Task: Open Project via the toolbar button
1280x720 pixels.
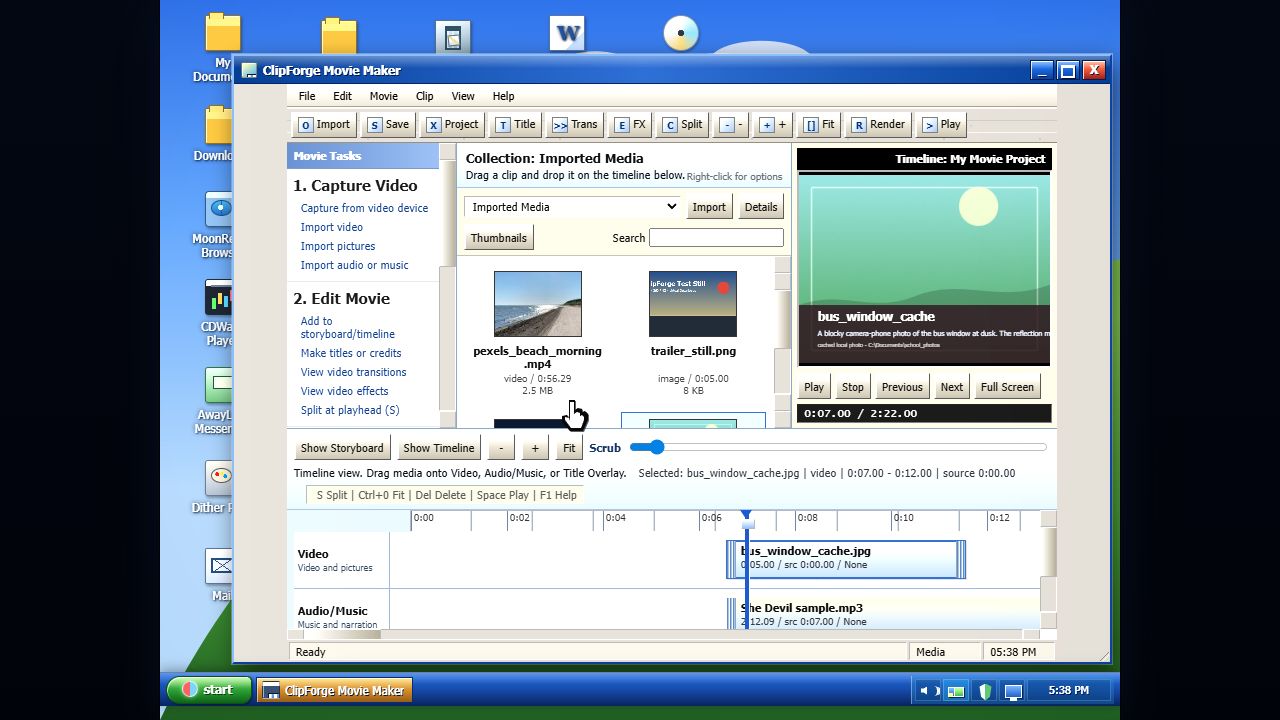Action: coord(452,125)
